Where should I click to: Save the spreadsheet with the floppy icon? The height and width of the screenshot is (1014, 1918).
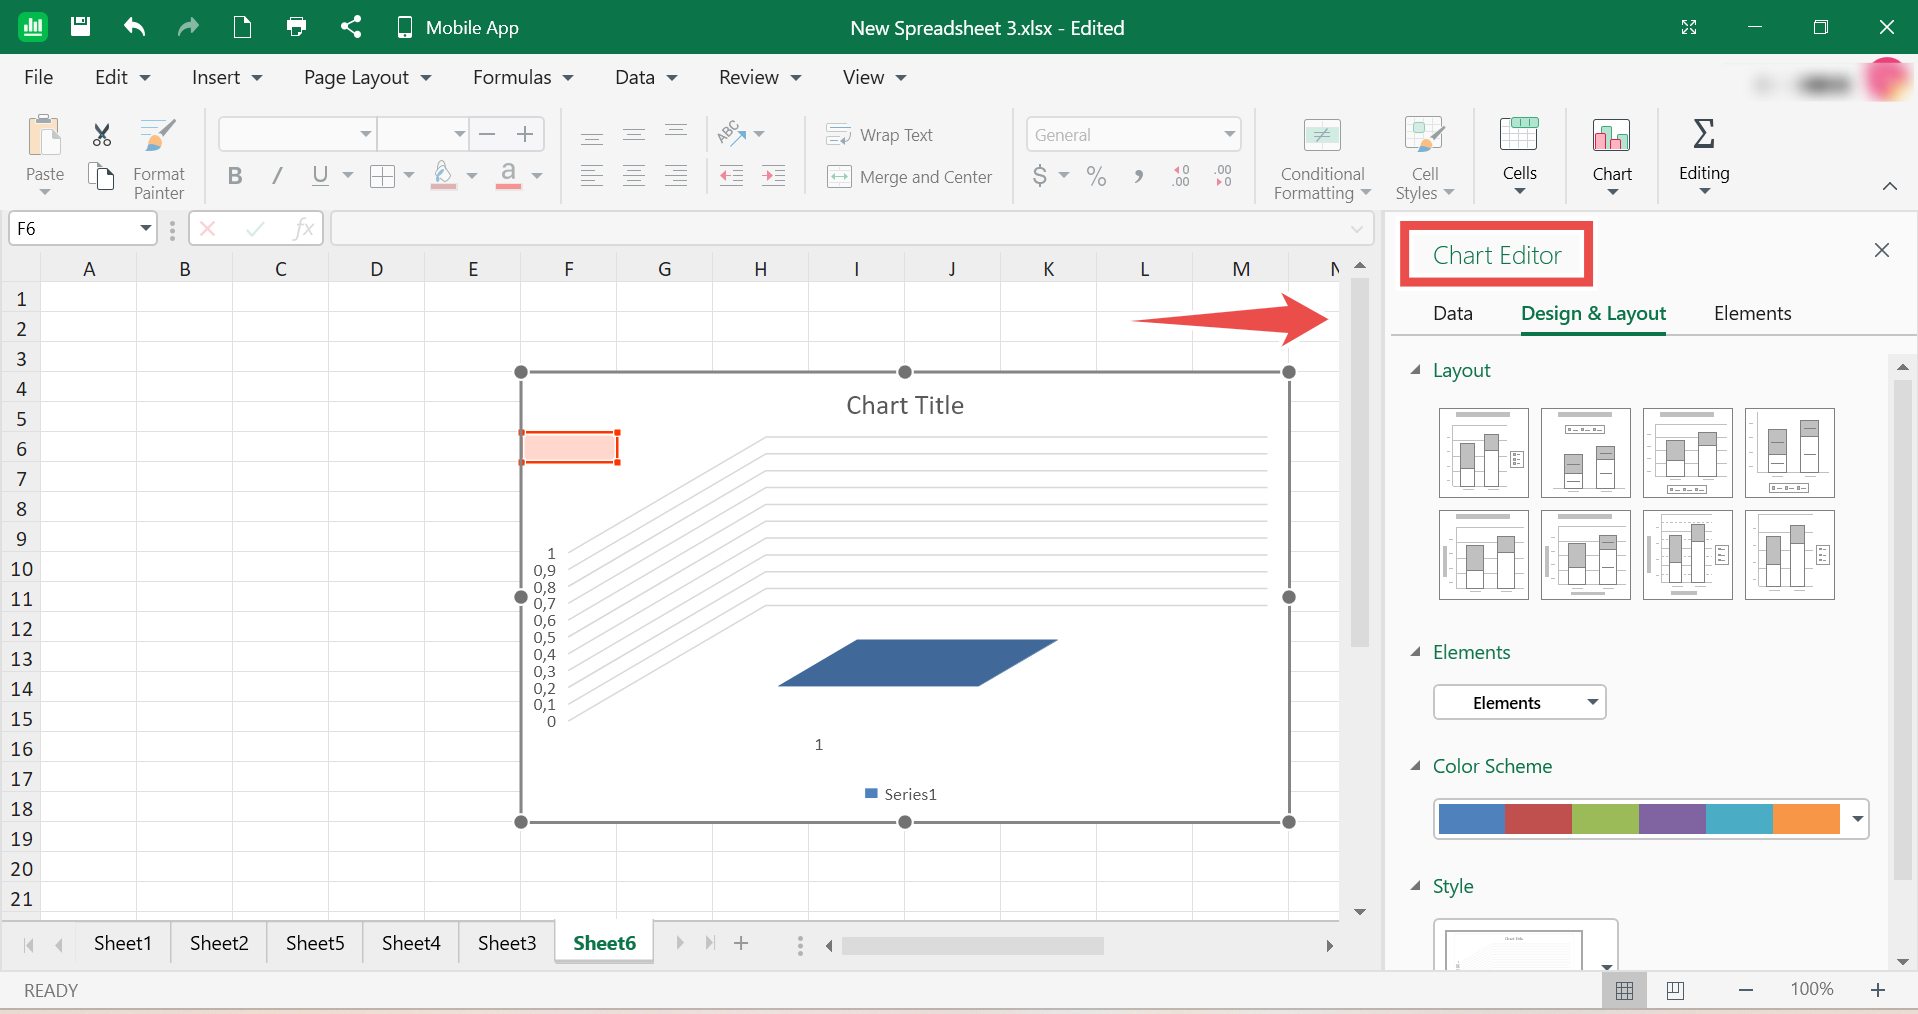(81, 27)
